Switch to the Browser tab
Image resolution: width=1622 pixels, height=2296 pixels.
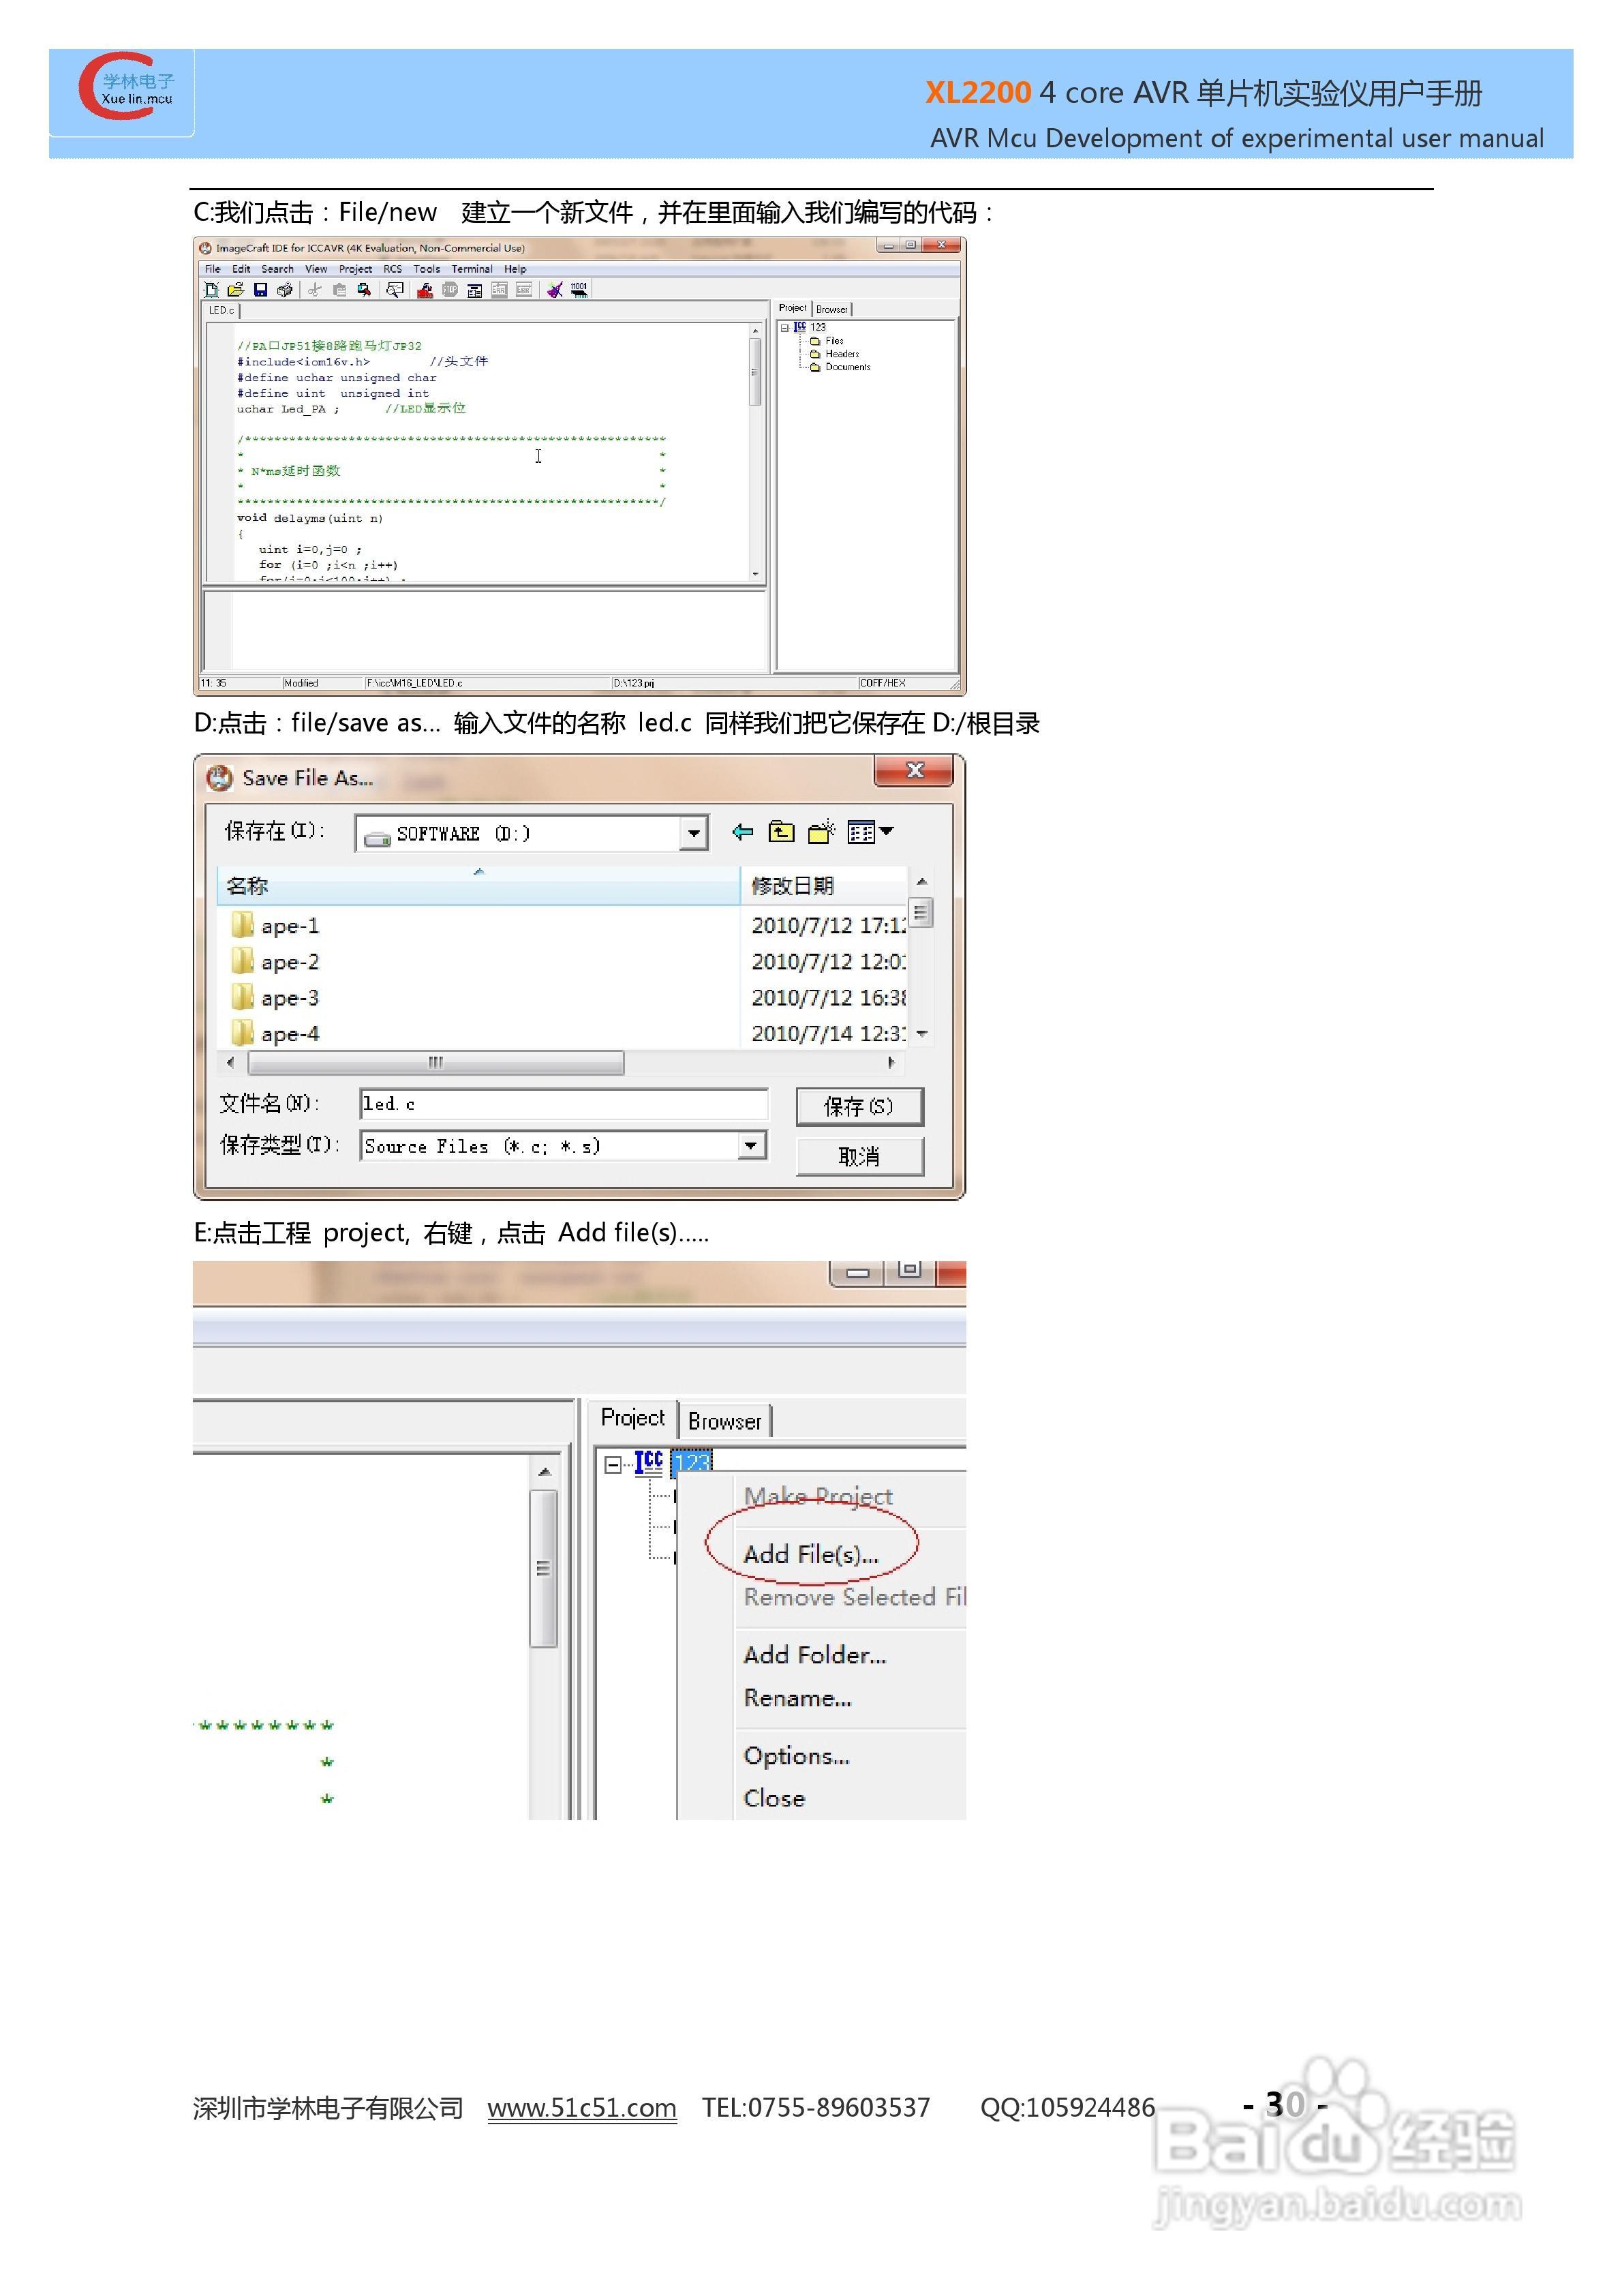click(725, 1421)
